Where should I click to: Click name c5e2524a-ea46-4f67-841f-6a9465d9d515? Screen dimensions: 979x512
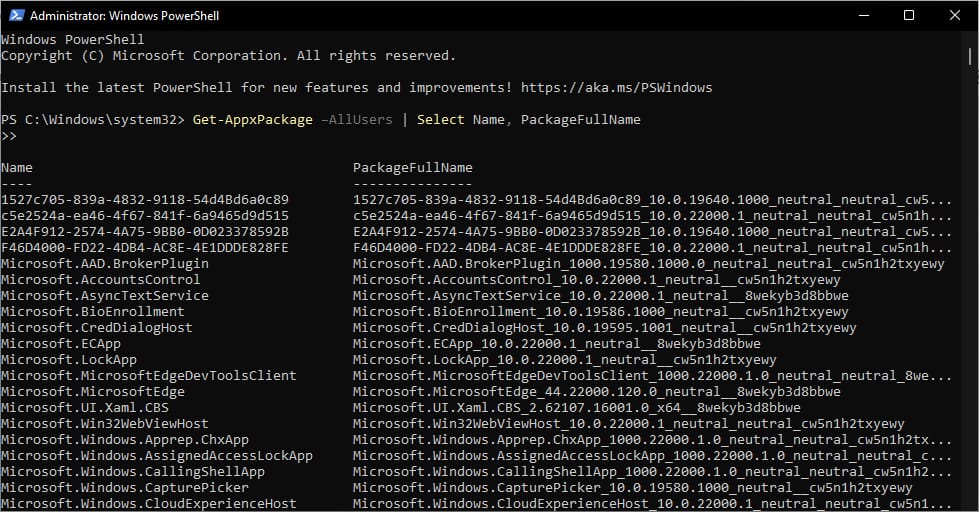point(145,216)
